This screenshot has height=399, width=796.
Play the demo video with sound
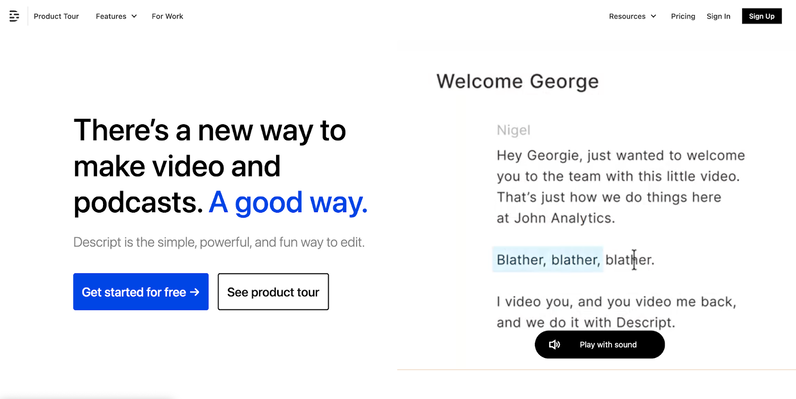point(600,345)
